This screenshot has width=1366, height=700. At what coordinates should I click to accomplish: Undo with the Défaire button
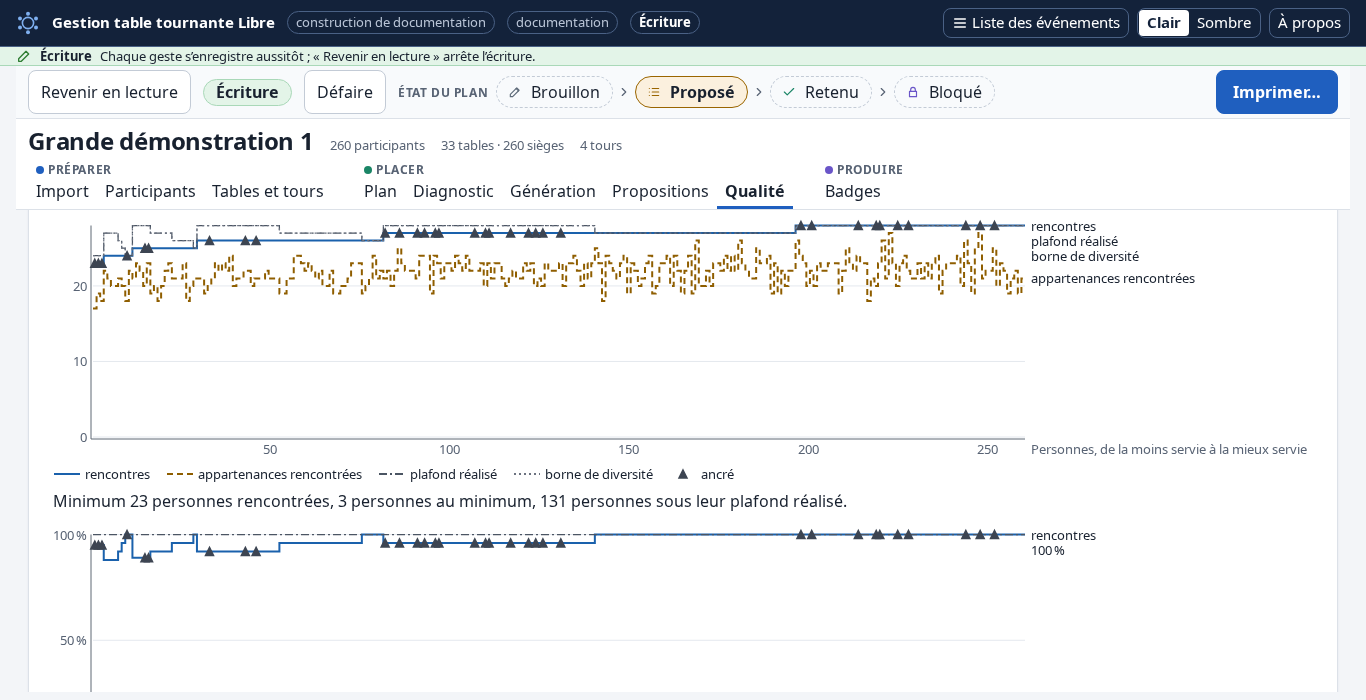(x=345, y=92)
